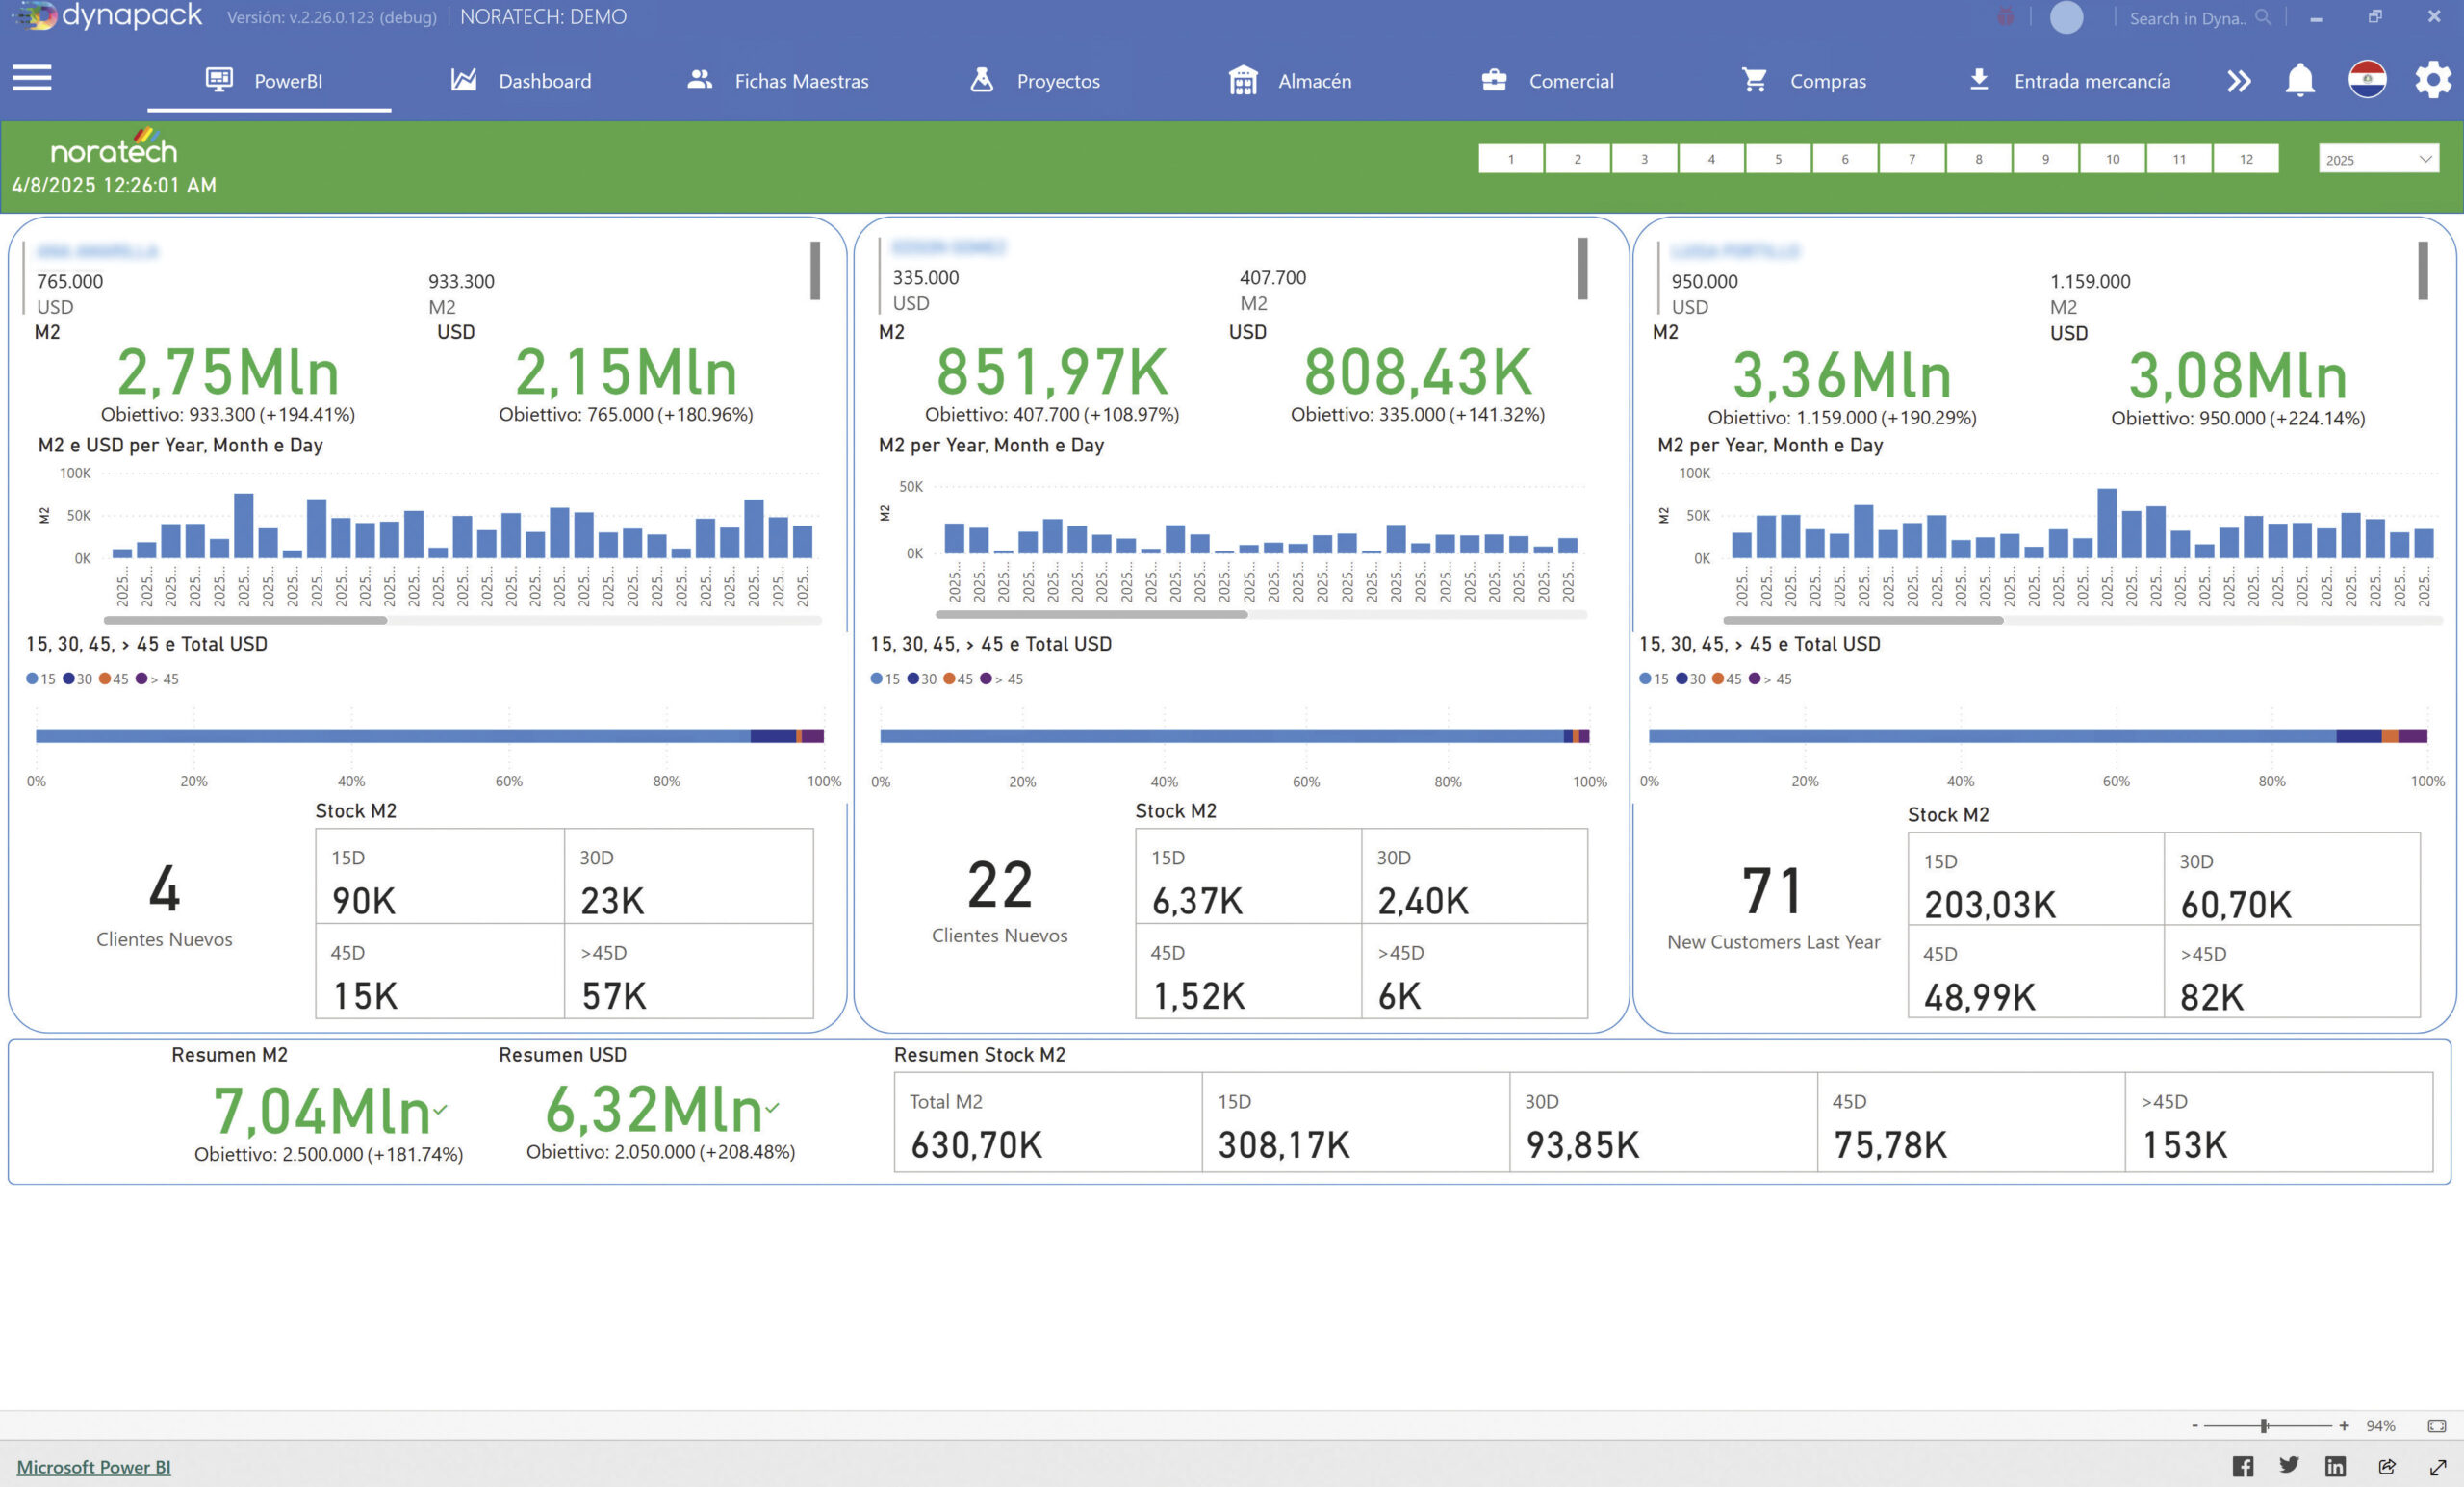Screen dimensions: 2464x1487
Task: Follow the Microsoft Power BI link
Action: [x=94, y=1467]
